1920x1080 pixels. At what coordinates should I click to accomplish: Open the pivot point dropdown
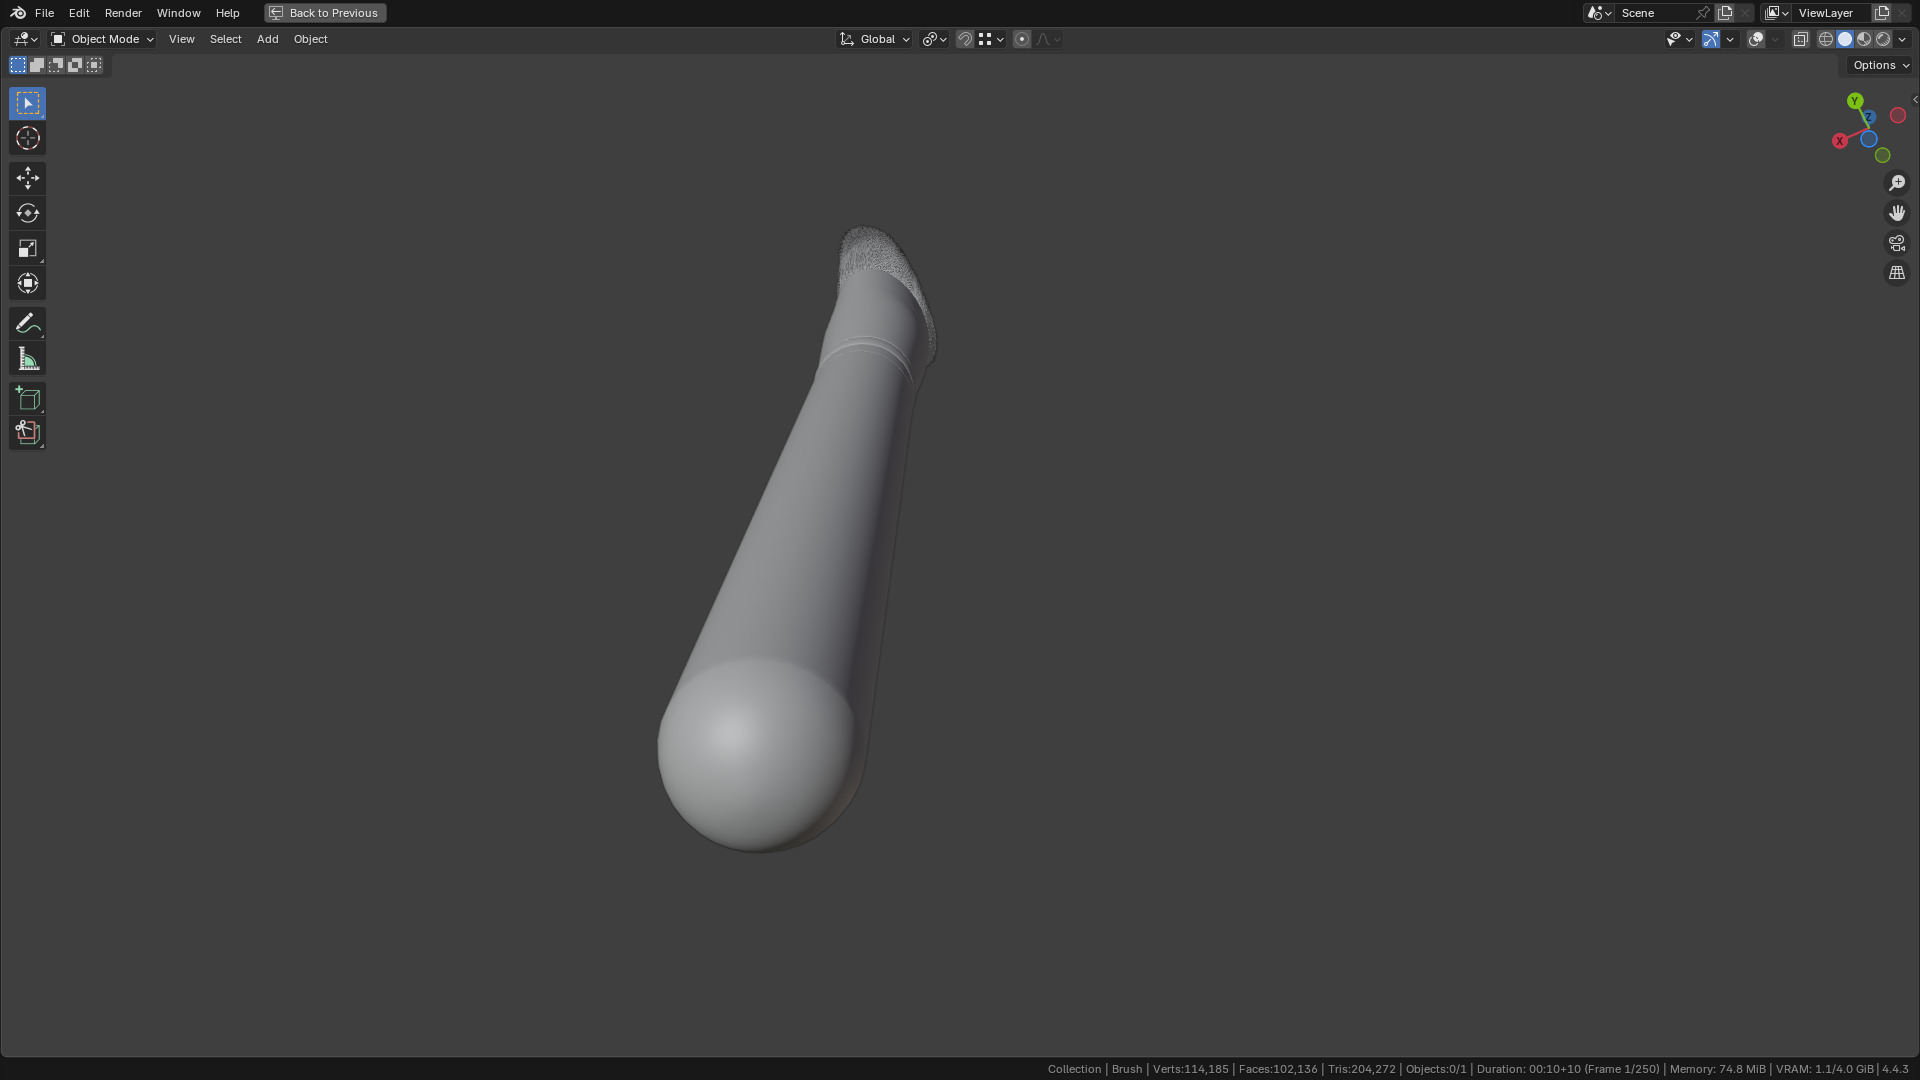pos(935,39)
